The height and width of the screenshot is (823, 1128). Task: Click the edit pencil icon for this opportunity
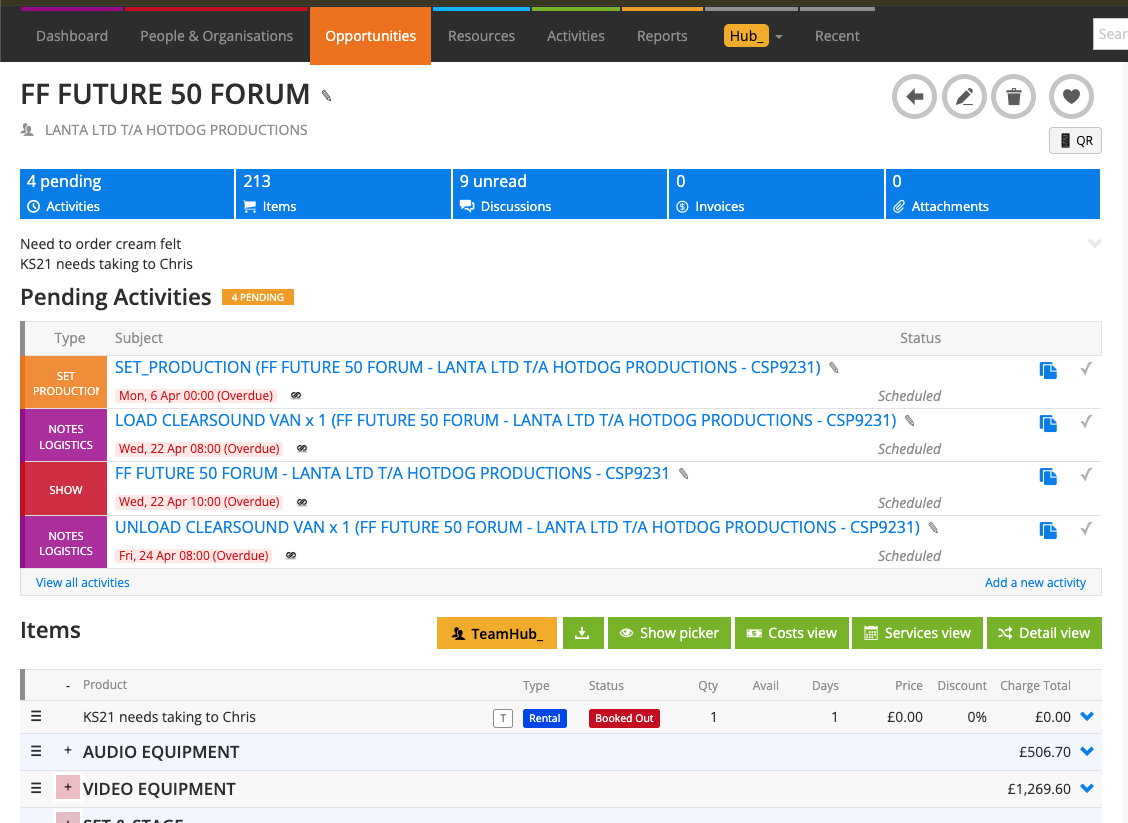(964, 96)
